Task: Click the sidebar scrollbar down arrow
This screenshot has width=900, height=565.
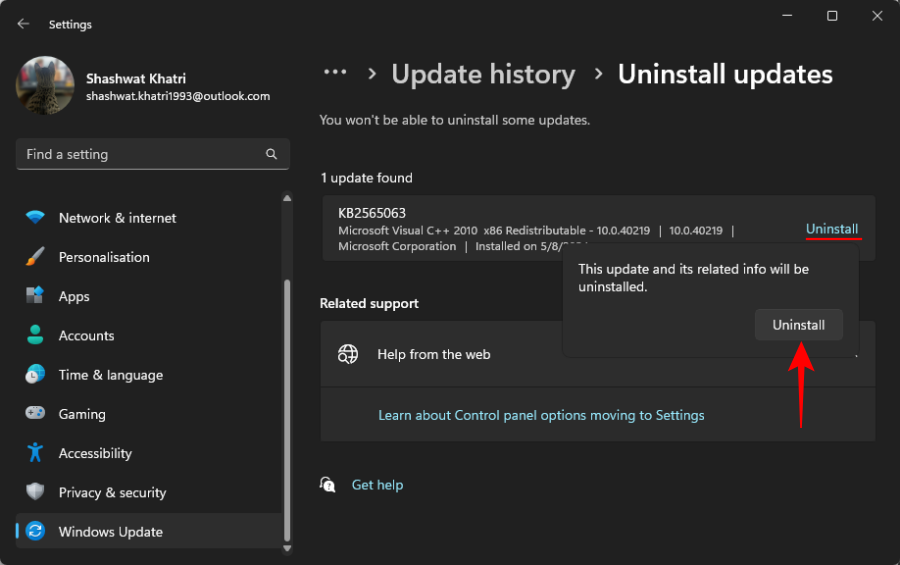Action: pos(289,548)
